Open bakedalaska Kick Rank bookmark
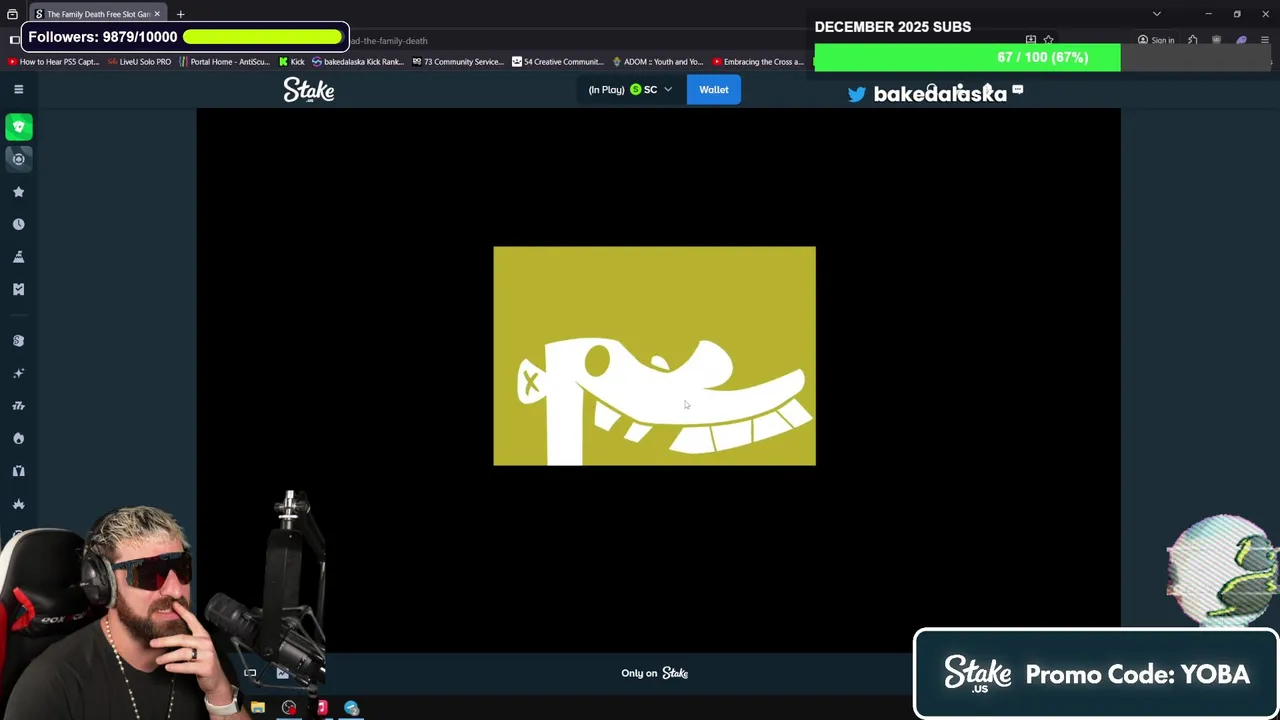The width and height of the screenshot is (1280, 720). coord(358,62)
